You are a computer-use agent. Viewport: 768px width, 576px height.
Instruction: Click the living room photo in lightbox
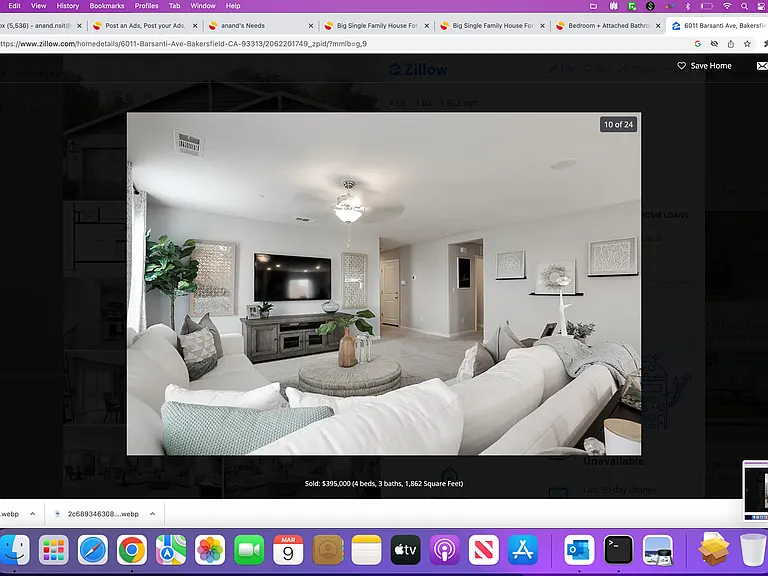[384, 284]
